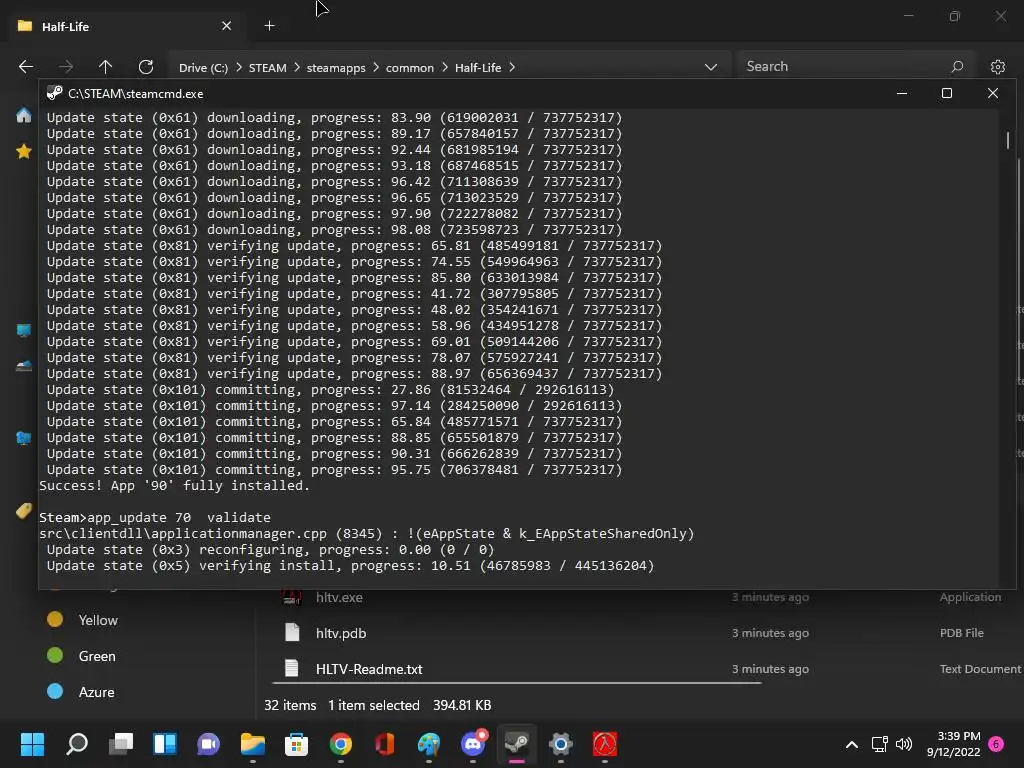Select the Half-Life folder tab
The height and width of the screenshot is (768, 1024).
point(125,26)
